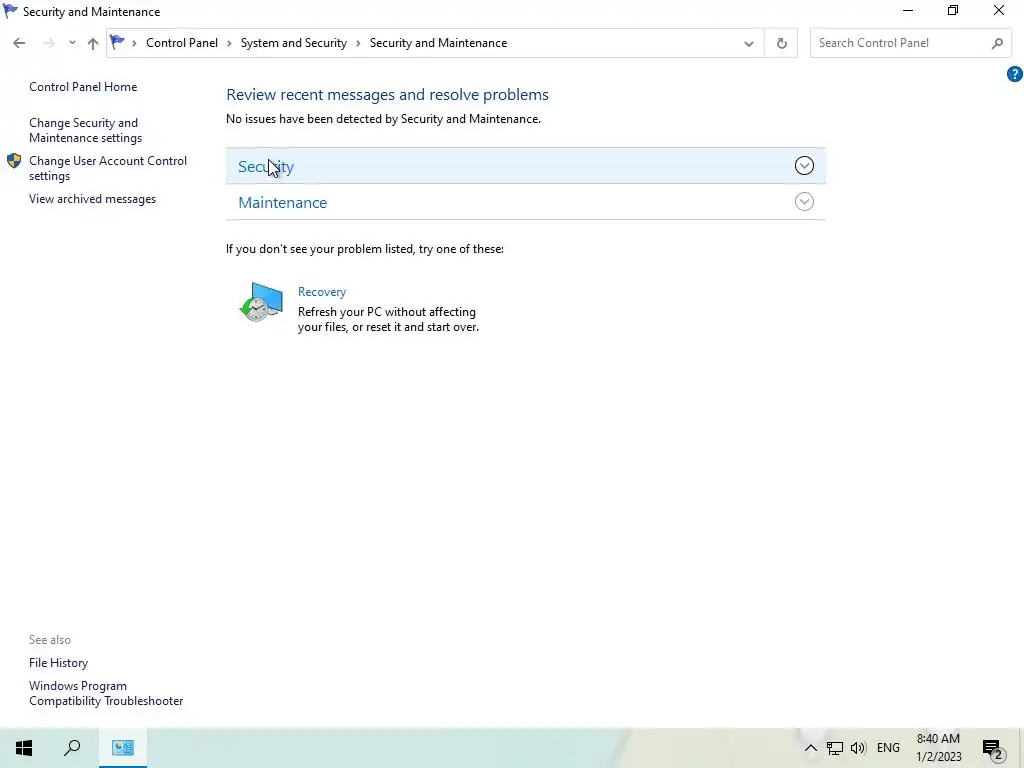Open View archived messages

[x=92, y=199]
